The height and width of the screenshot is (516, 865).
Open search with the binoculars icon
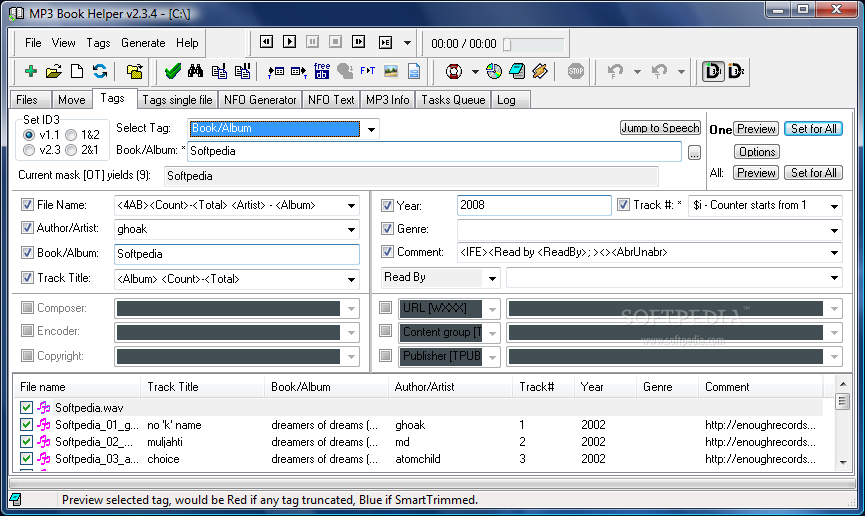pos(195,71)
